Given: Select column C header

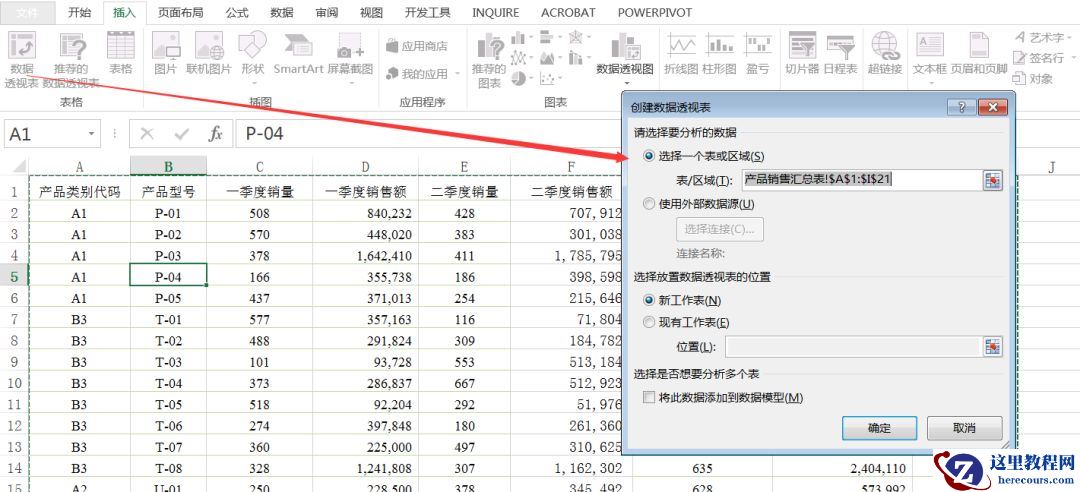Looking at the screenshot, I should [x=259, y=166].
